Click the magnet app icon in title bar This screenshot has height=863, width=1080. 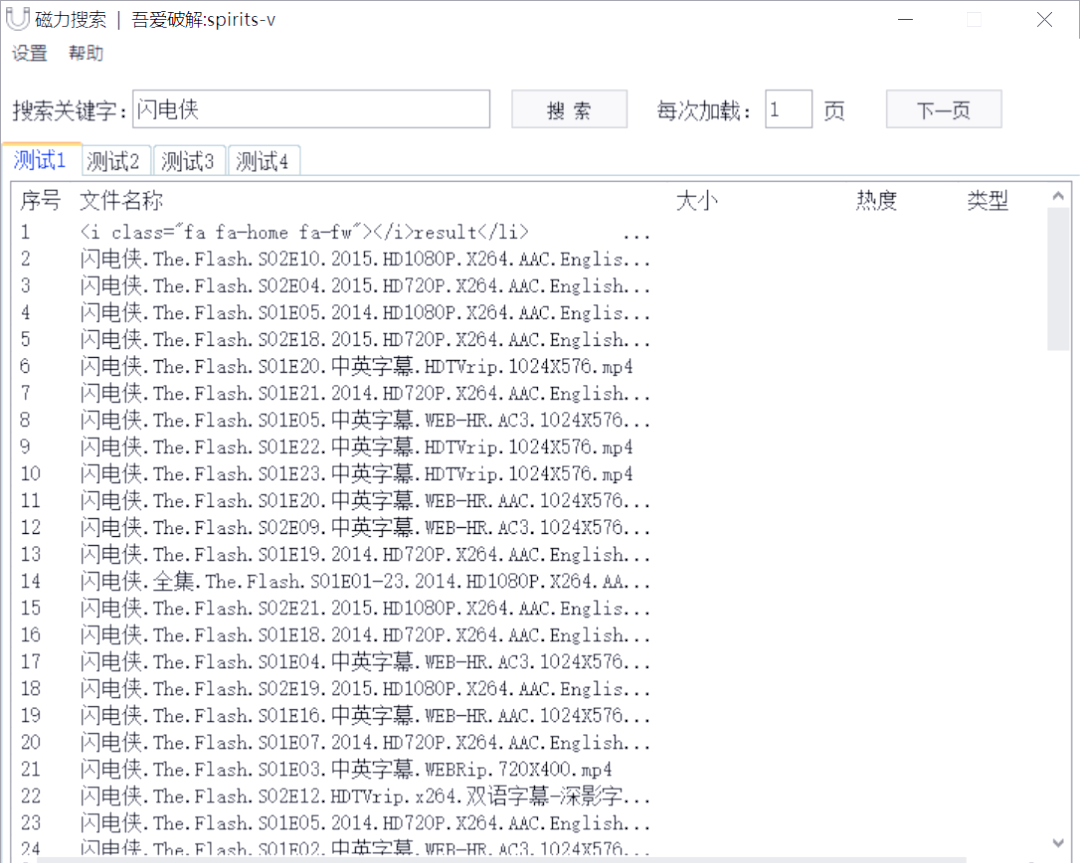[x=16, y=19]
